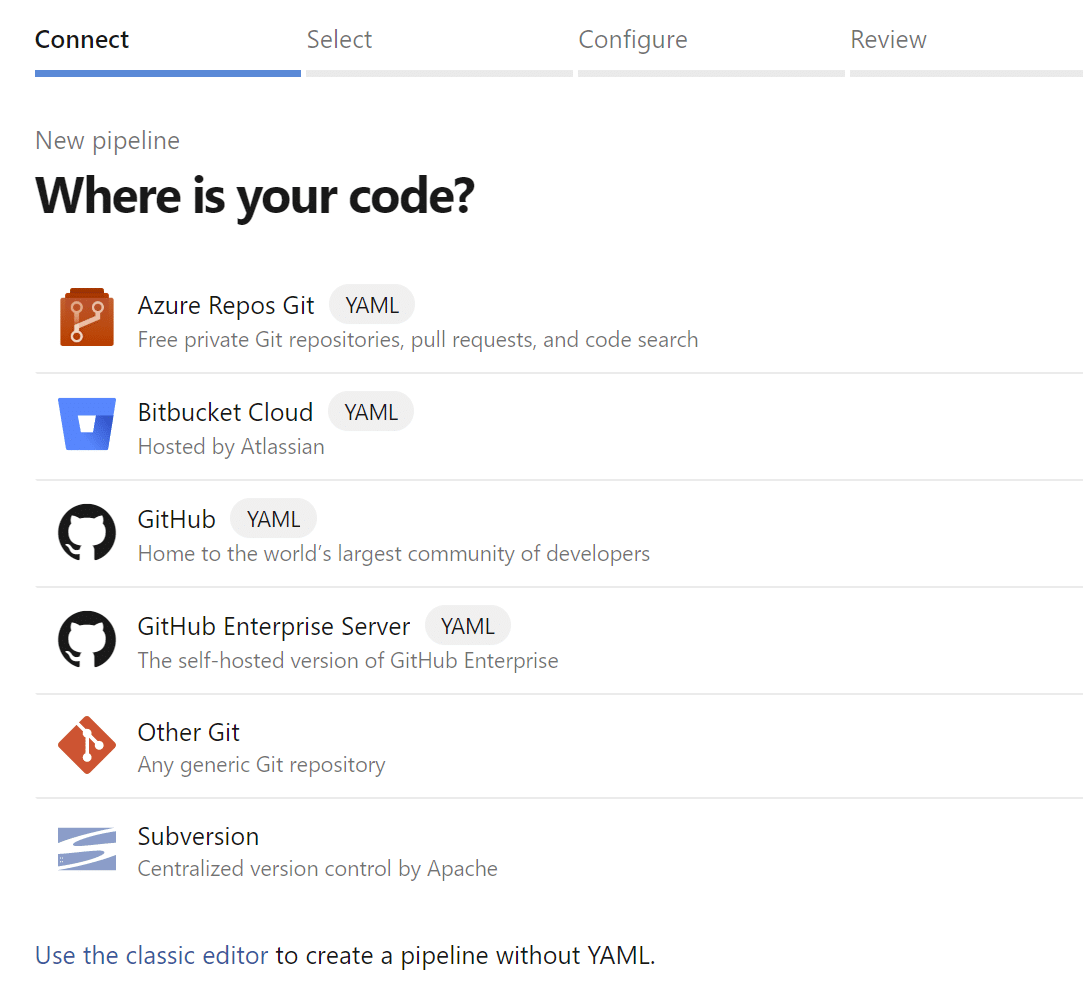The image size is (1083, 1007).
Task: Select GitHub Enterprise Server title
Action: (274, 626)
